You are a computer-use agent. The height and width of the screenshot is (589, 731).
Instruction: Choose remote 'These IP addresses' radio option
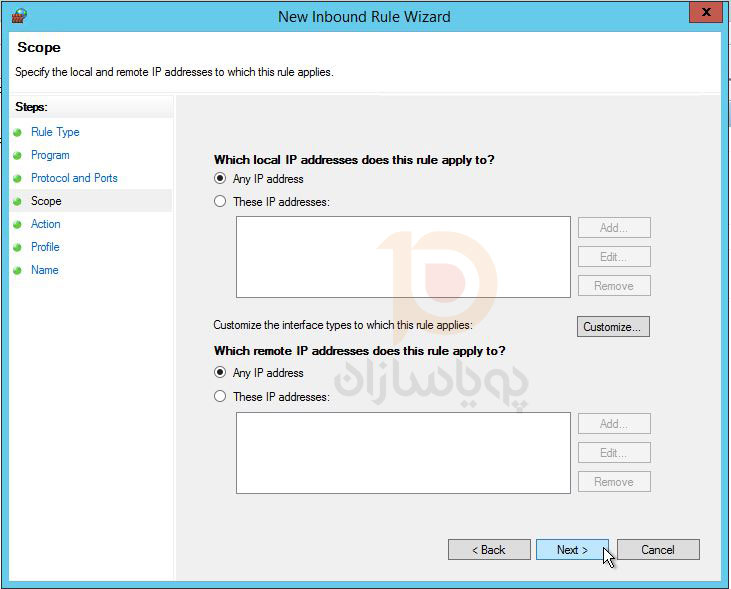(220, 397)
